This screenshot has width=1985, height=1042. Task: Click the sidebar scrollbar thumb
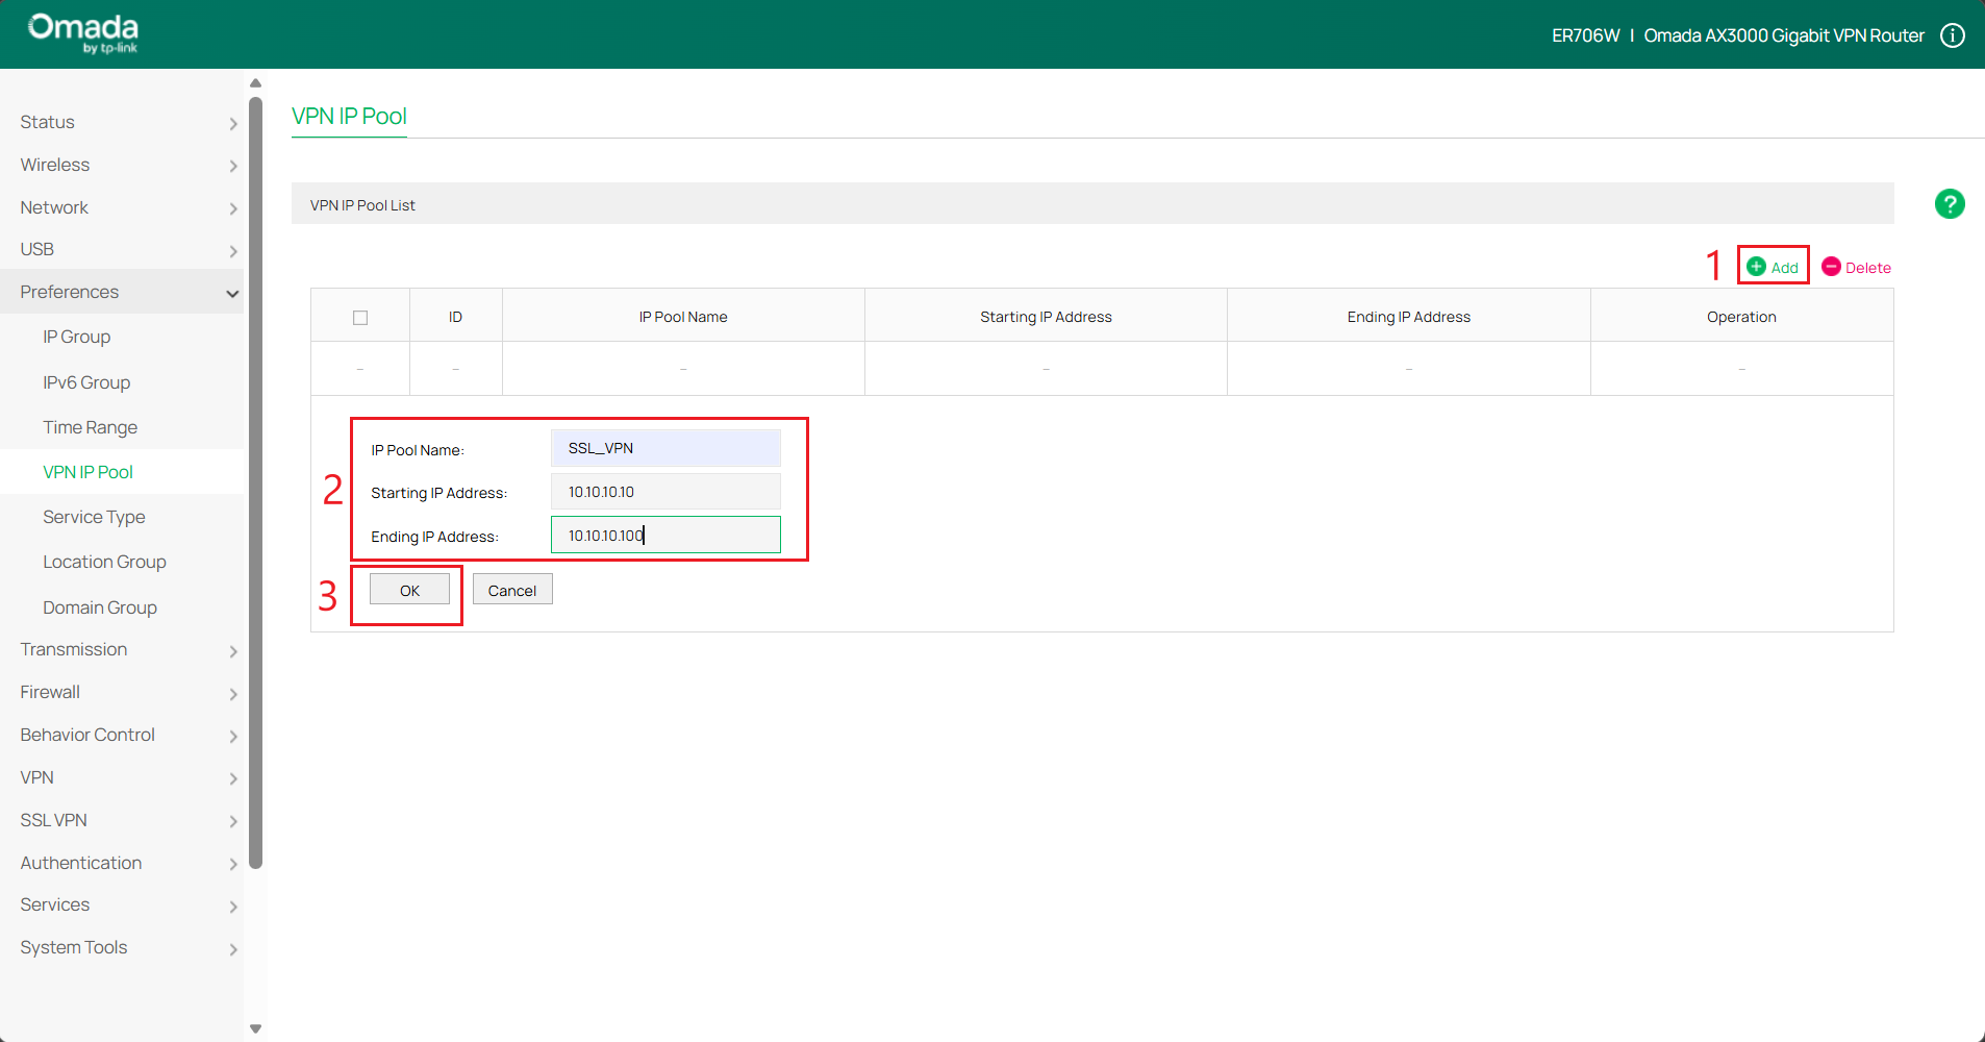[256, 482]
